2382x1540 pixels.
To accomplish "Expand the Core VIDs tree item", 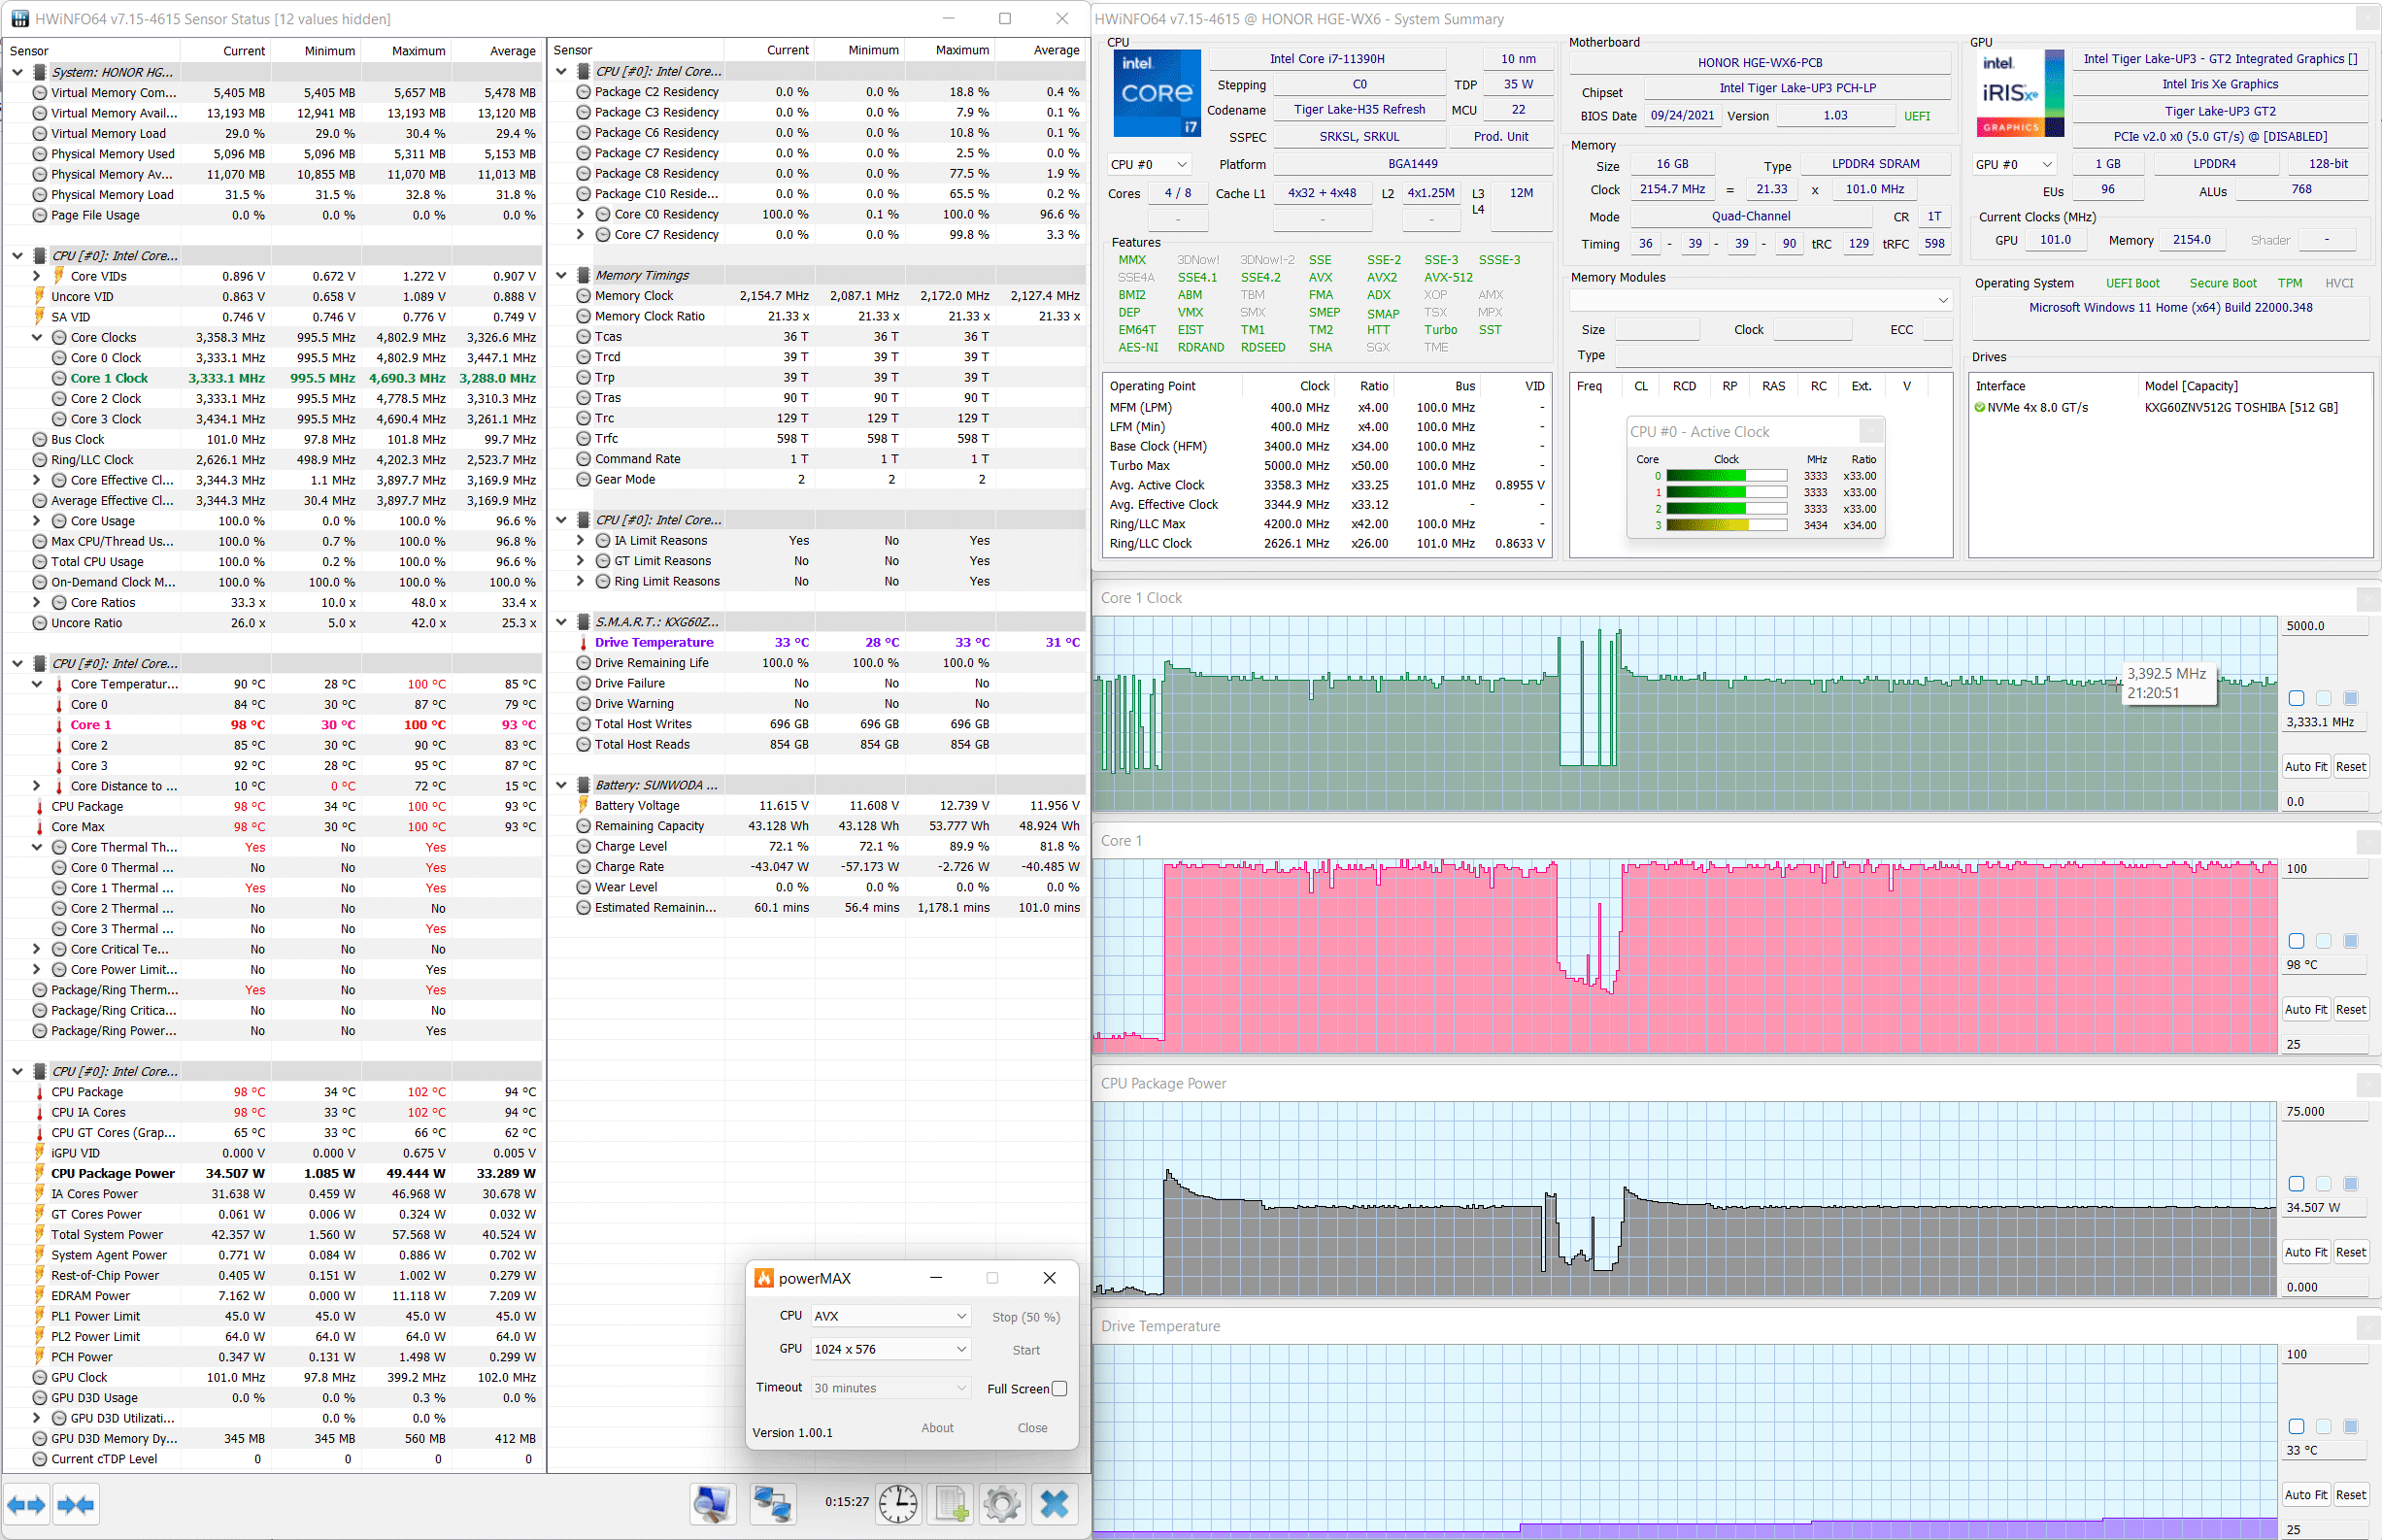I will [37, 276].
